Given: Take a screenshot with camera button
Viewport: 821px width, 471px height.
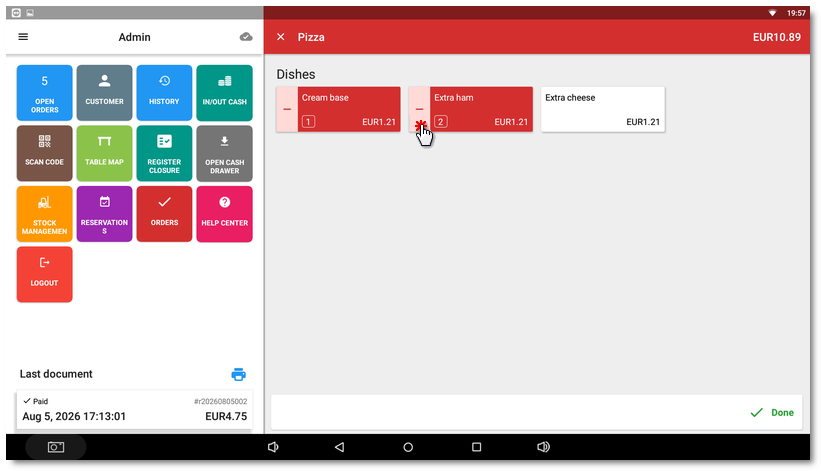Looking at the screenshot, I should coord(56,447).
